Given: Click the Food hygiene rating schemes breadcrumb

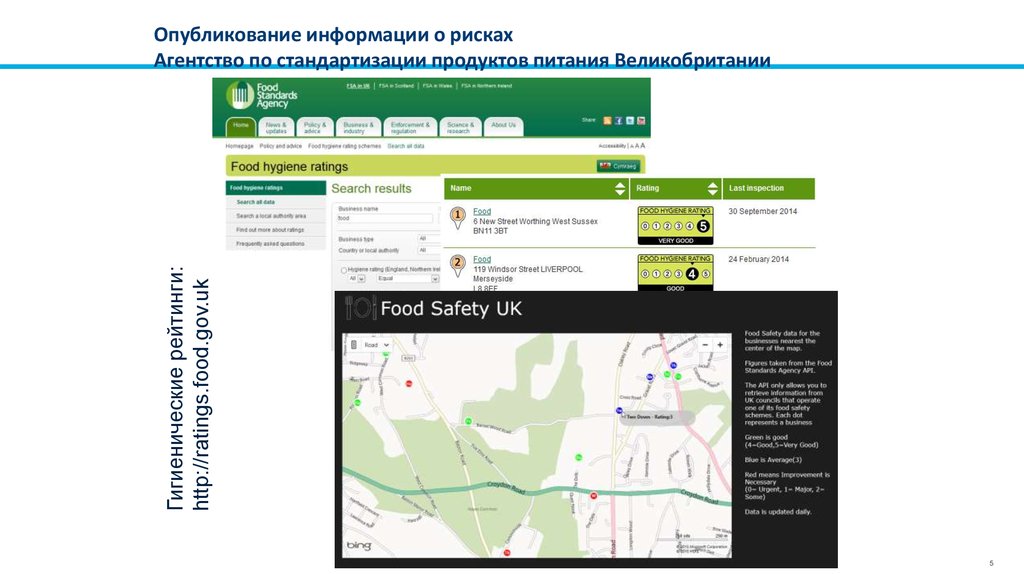Looking at the screenshot, I should (x=344, y=146).
